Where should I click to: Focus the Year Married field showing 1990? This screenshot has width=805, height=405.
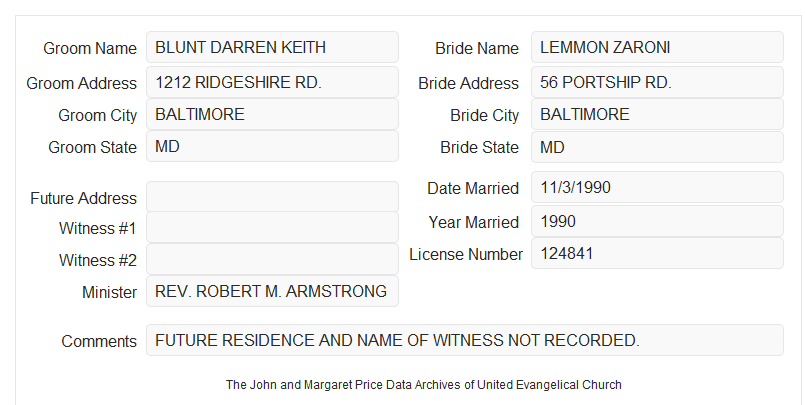[x=657, y=221]
